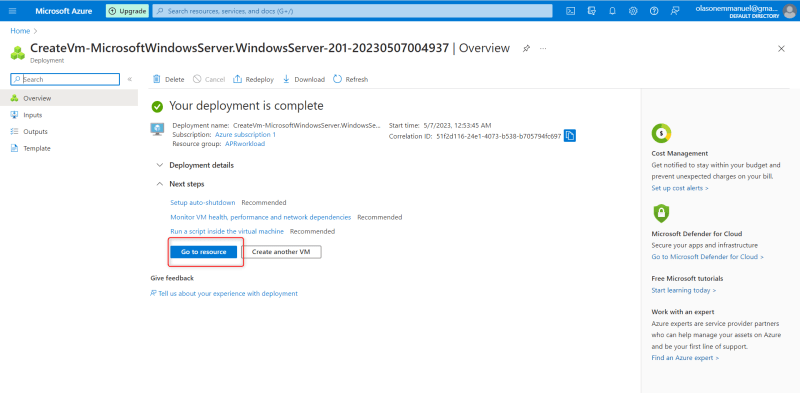Collapse the Next steps section
The height and width of the screenshot is (393, 800).
[180, 184]
